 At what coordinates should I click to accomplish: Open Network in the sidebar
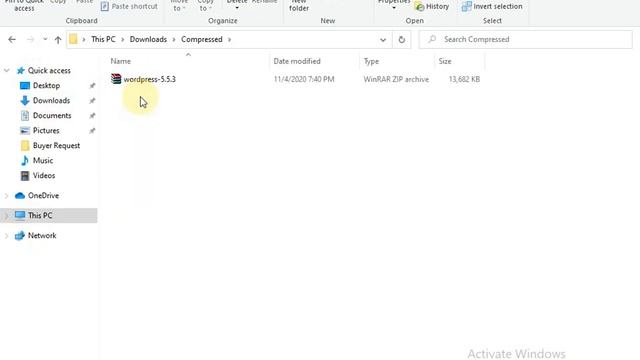42,236
